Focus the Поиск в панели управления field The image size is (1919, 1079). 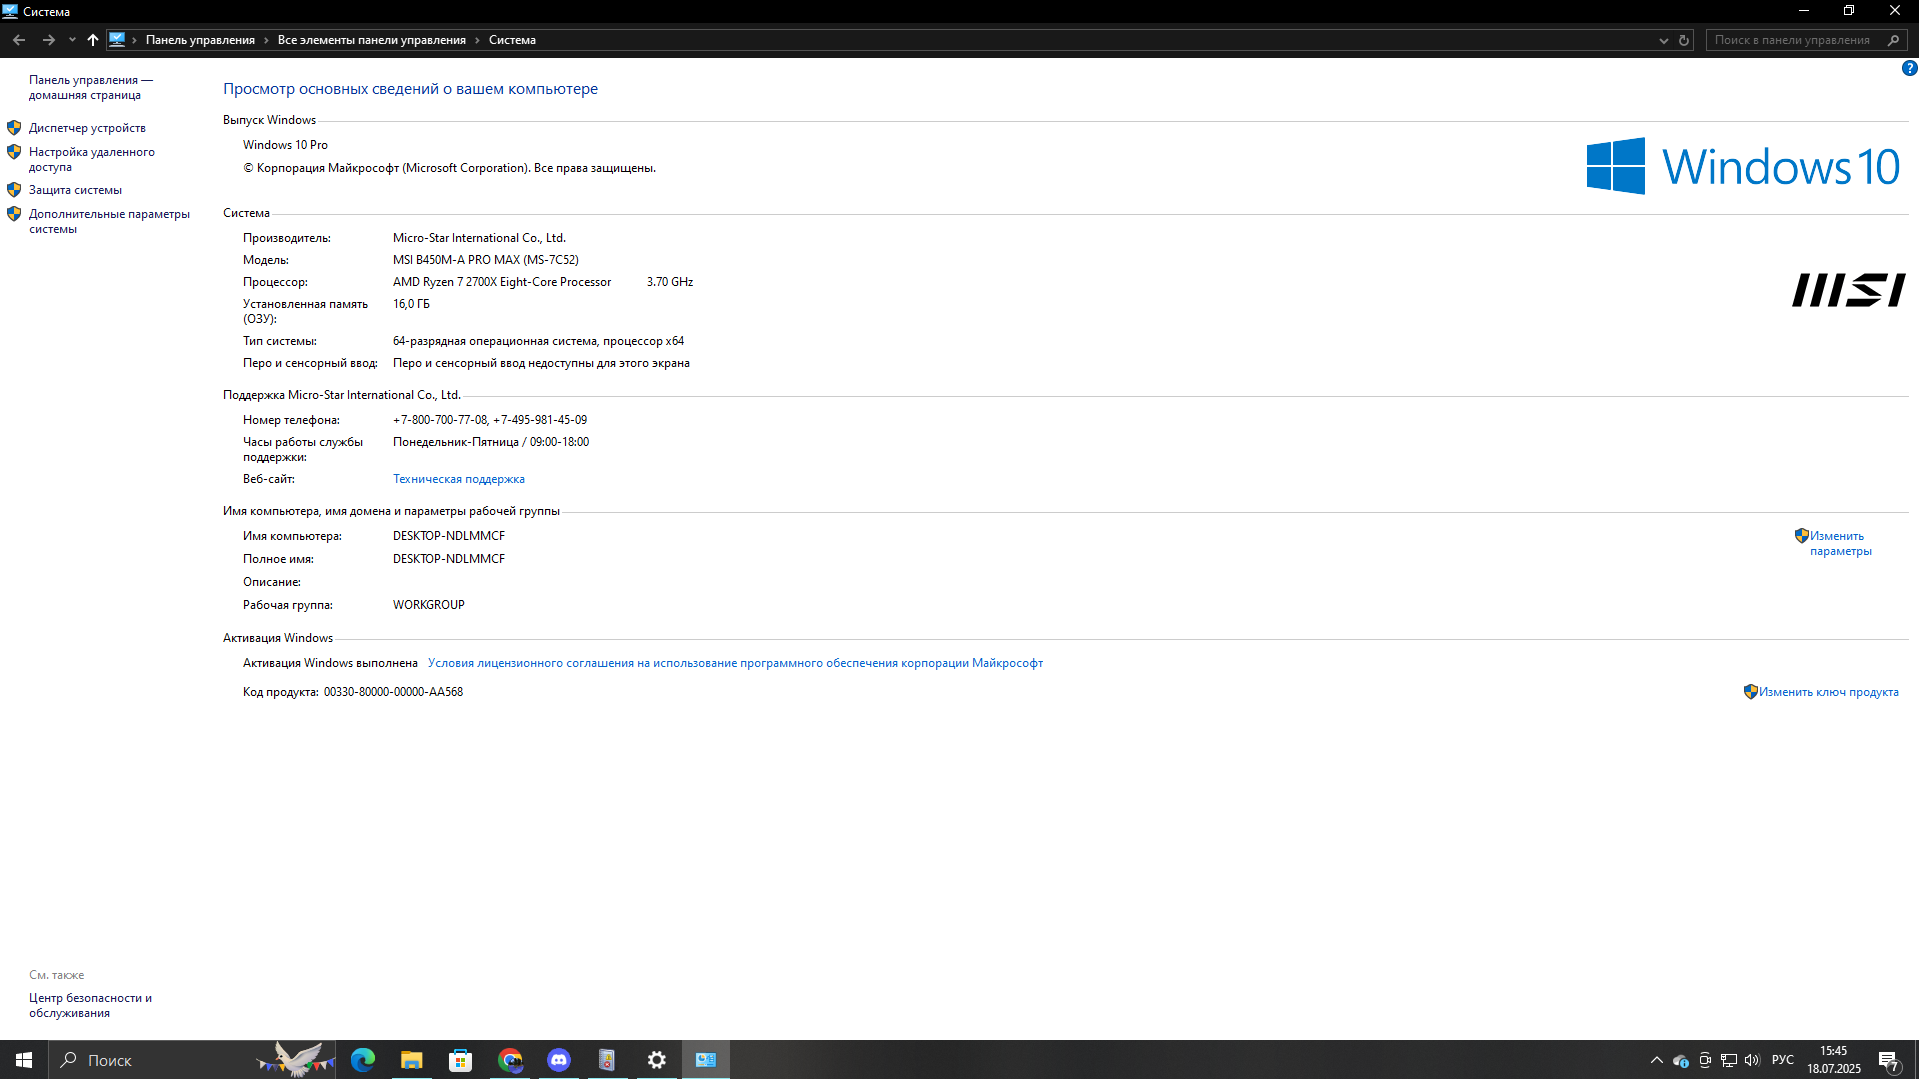[1795, 40]
